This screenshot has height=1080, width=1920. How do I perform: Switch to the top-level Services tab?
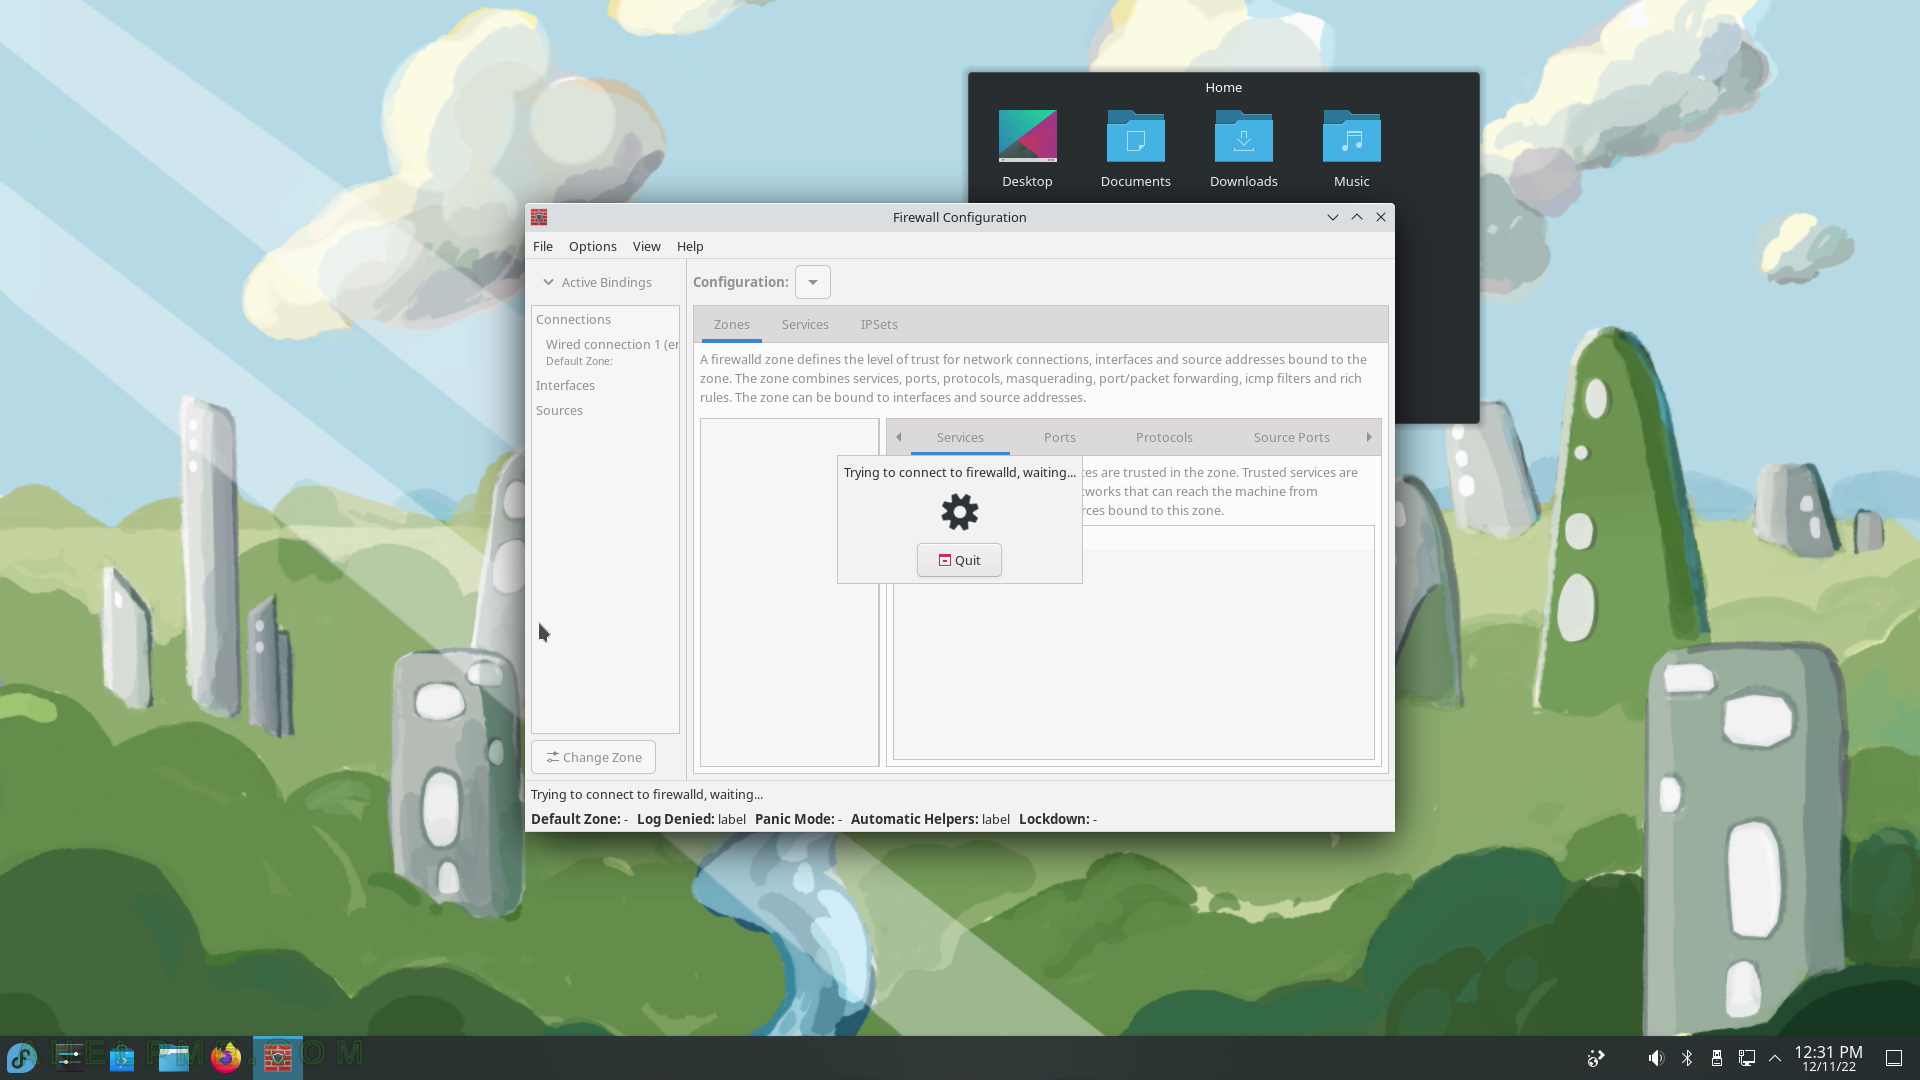(805, 324)
